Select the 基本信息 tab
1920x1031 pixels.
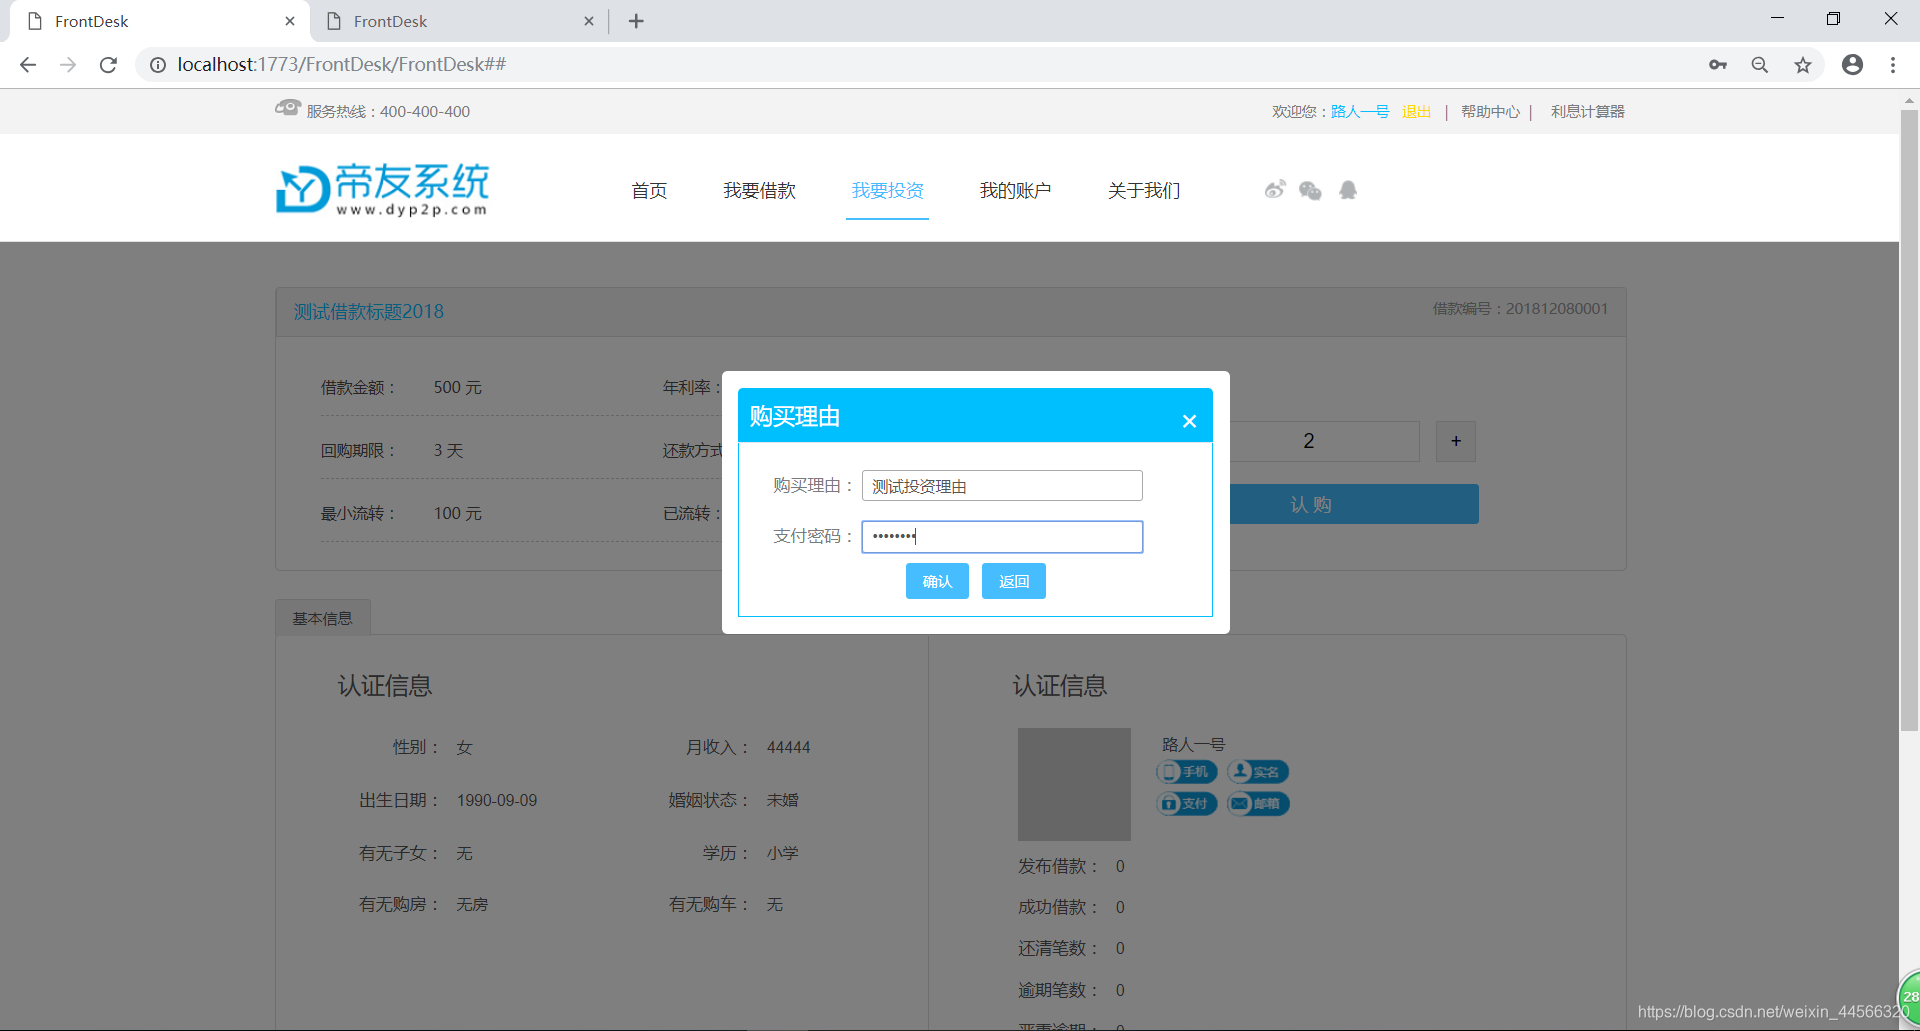[x=322, y=618]
